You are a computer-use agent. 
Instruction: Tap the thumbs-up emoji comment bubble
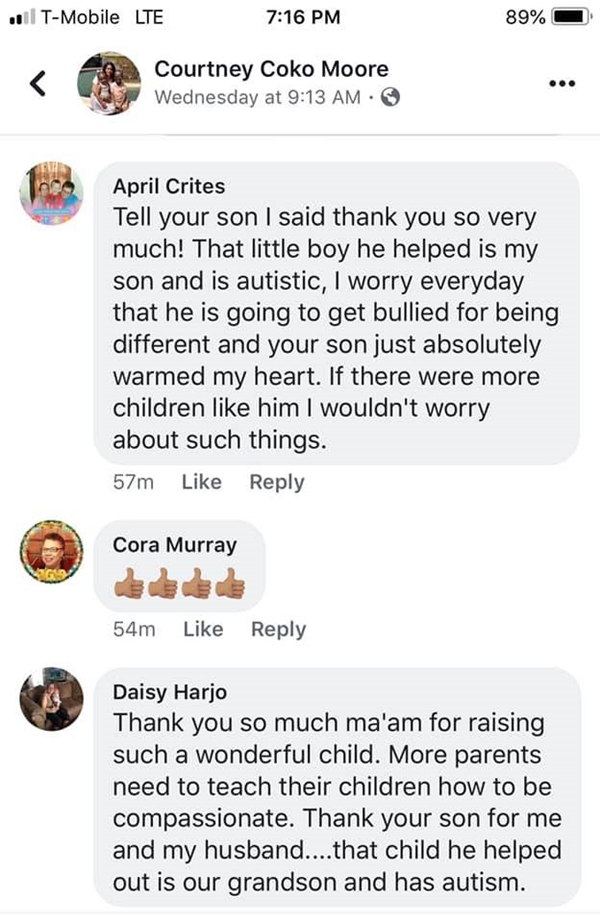coord(180,581)
